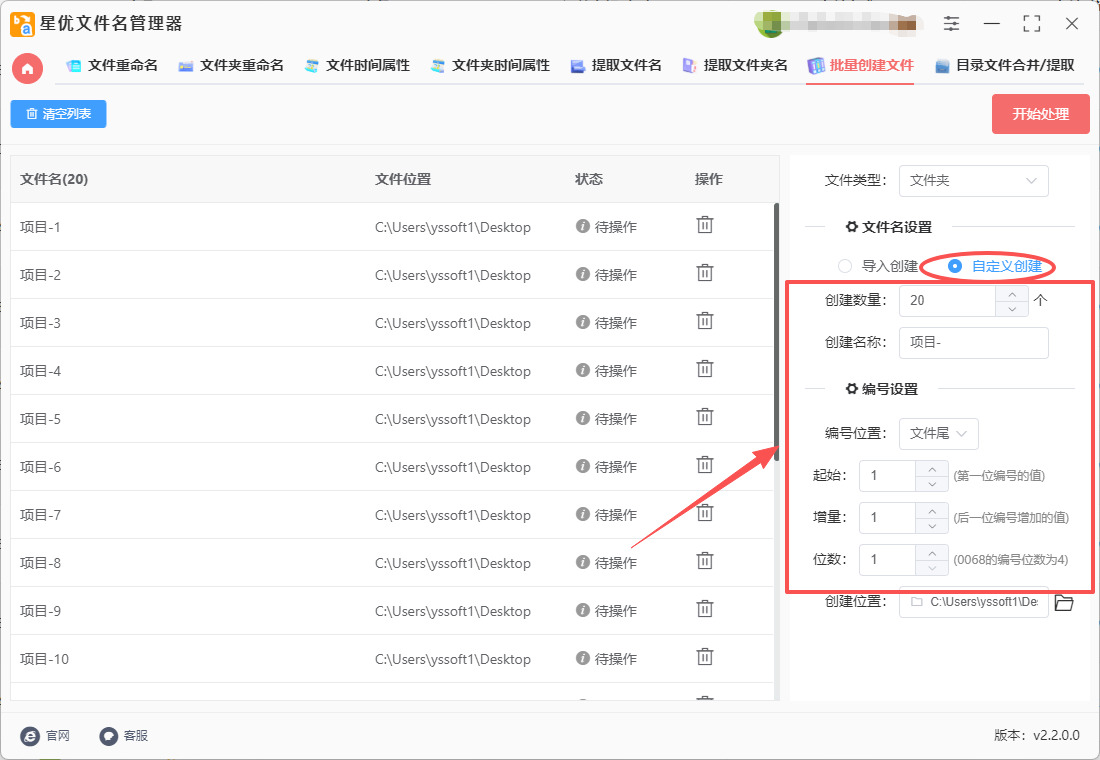Open the 官网 website icon
Screen dimensions: 1100x760
(x=30, y=735)
